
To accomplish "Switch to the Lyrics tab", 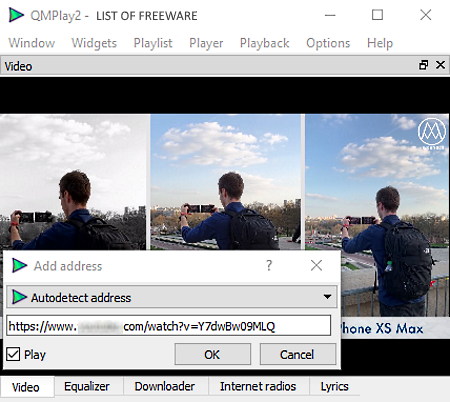I will click(x=335, y=386).
